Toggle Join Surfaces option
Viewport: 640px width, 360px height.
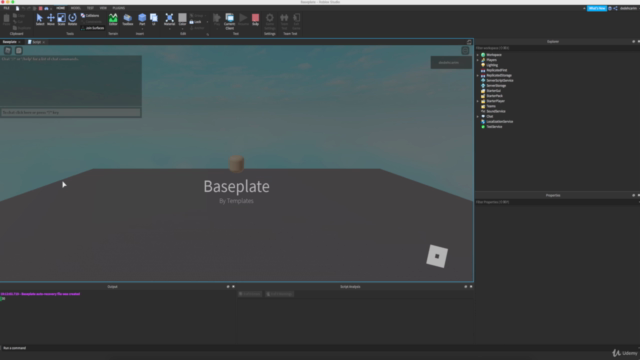point(93,28)
